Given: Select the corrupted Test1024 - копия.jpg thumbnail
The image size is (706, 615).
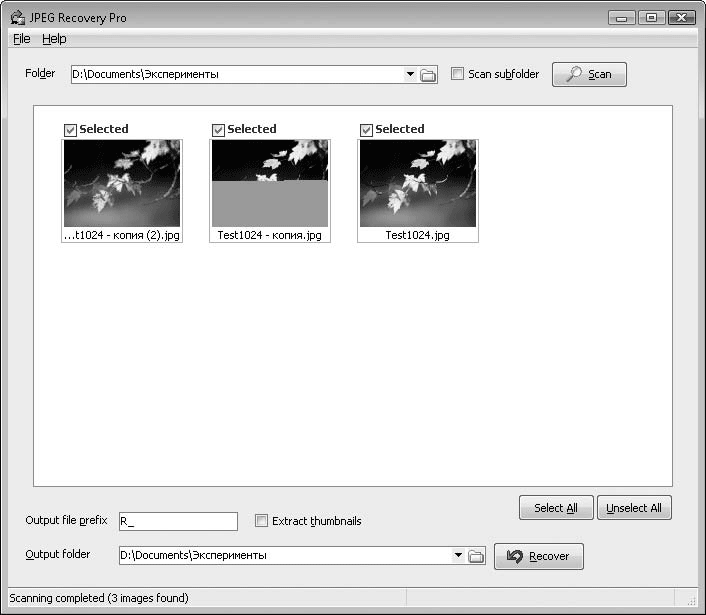Looking at the screenshot, I should coord(270,183).
